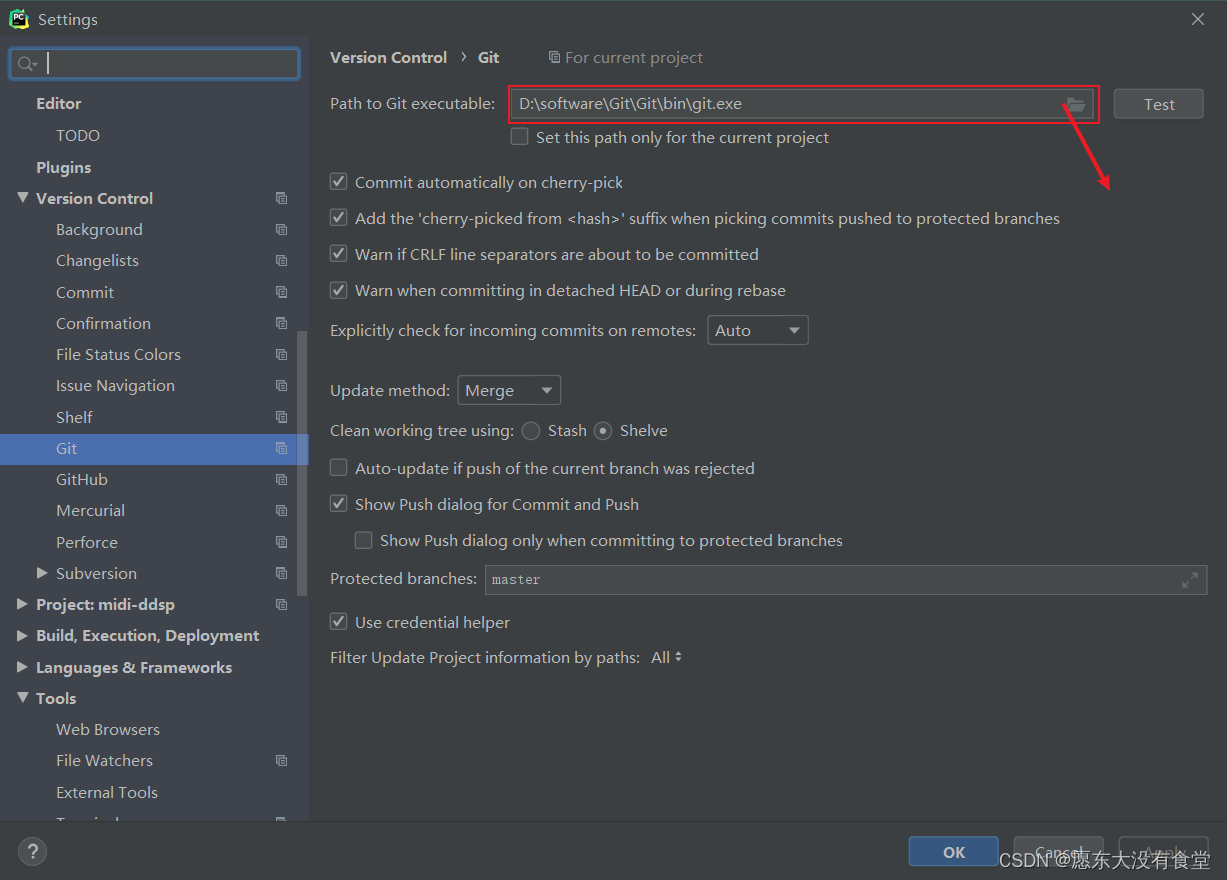Click the project-level icon beside Perforce
Viewport: 1227px width, 880px height.
(281, 542)
